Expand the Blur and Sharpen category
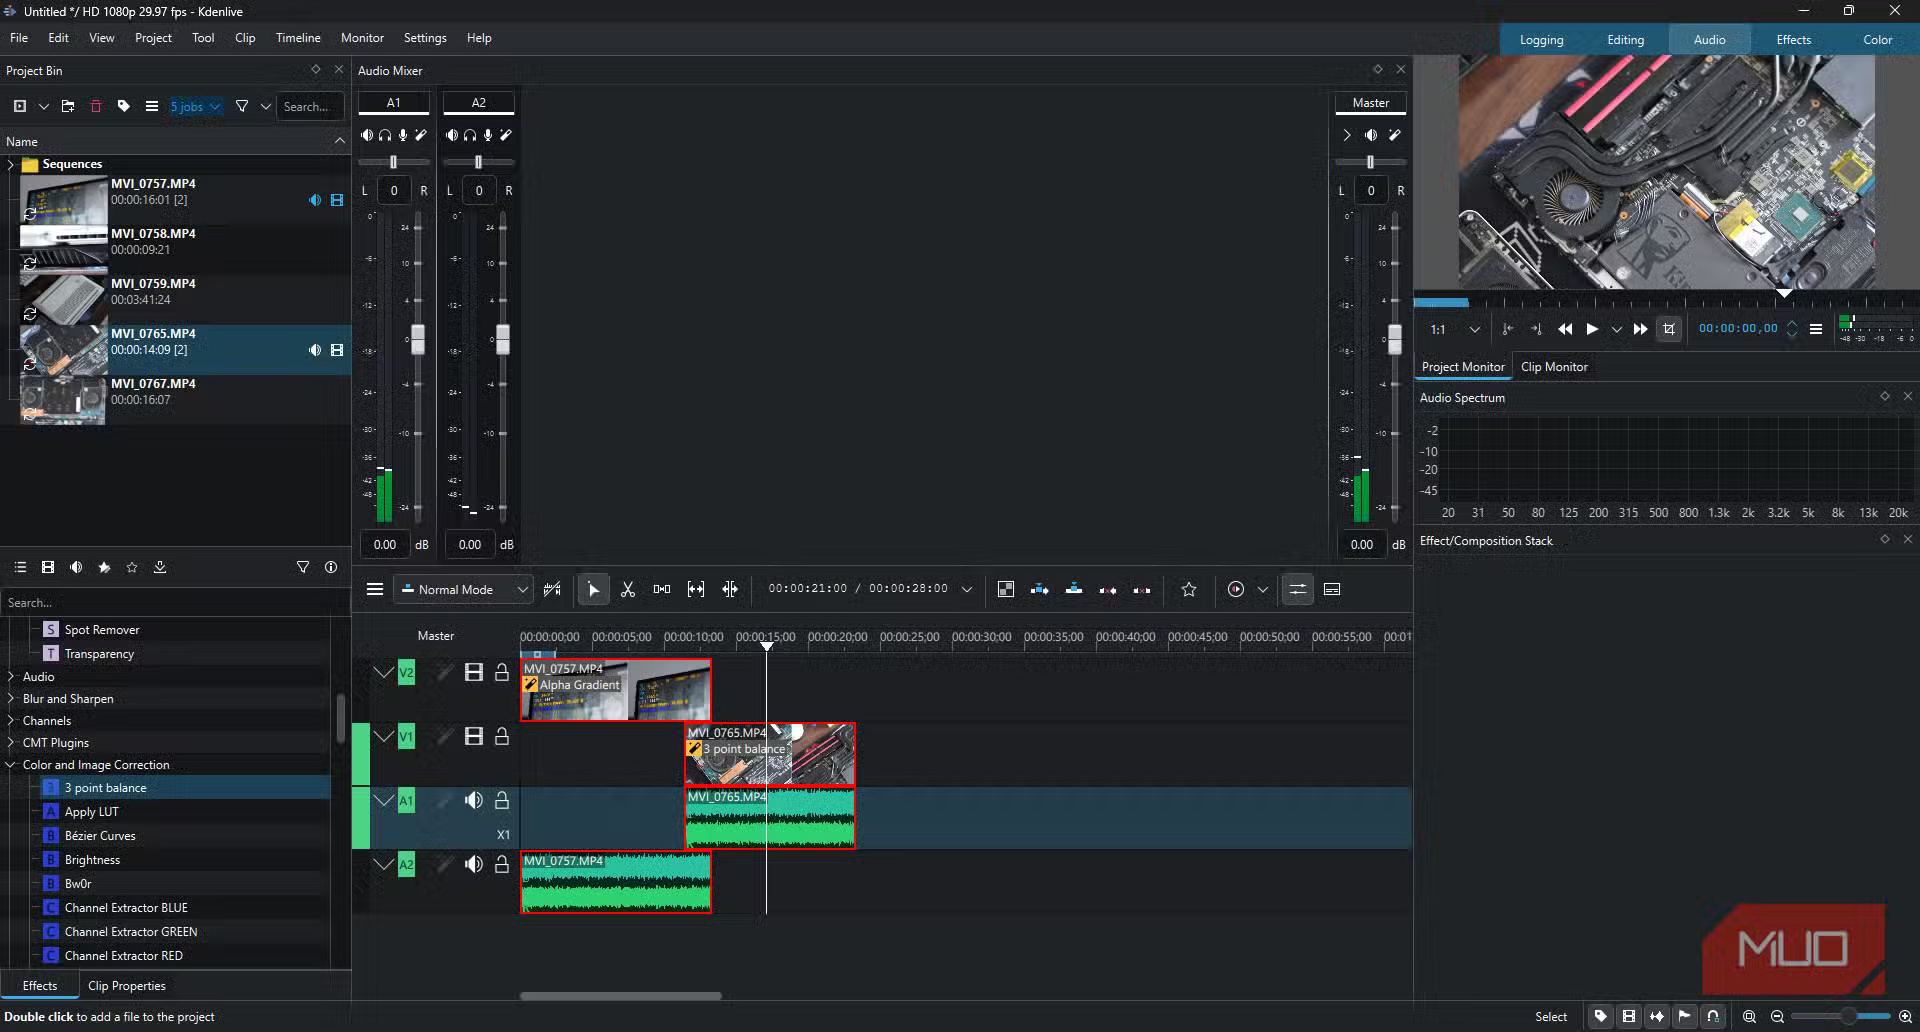 (11, 699)
